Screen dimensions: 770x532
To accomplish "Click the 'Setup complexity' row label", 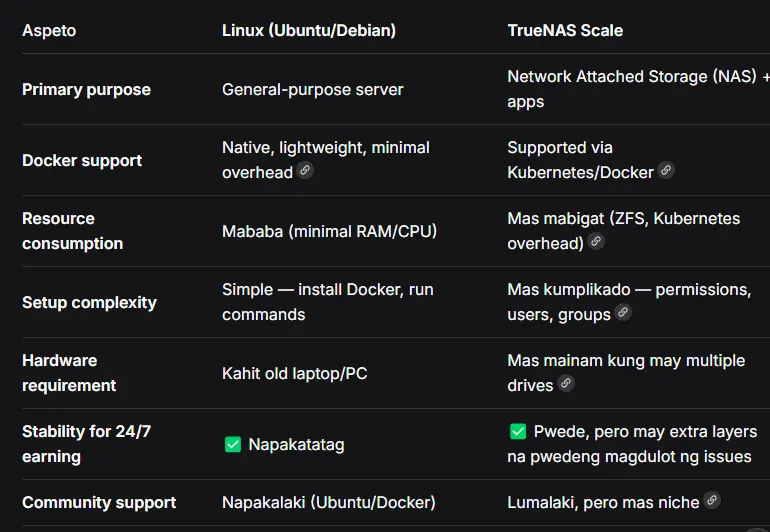I will pyautogui.click(x=89, y=302).
